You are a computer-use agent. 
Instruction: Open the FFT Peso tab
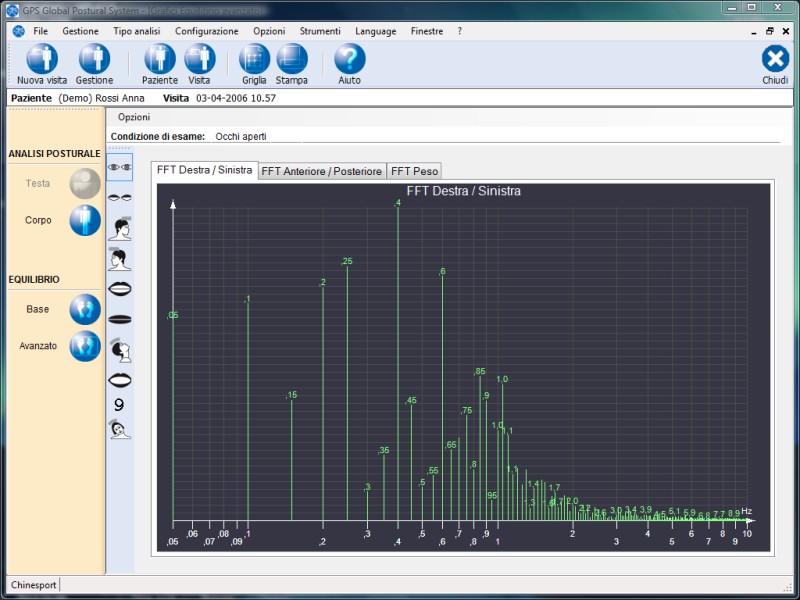point(414,172)
